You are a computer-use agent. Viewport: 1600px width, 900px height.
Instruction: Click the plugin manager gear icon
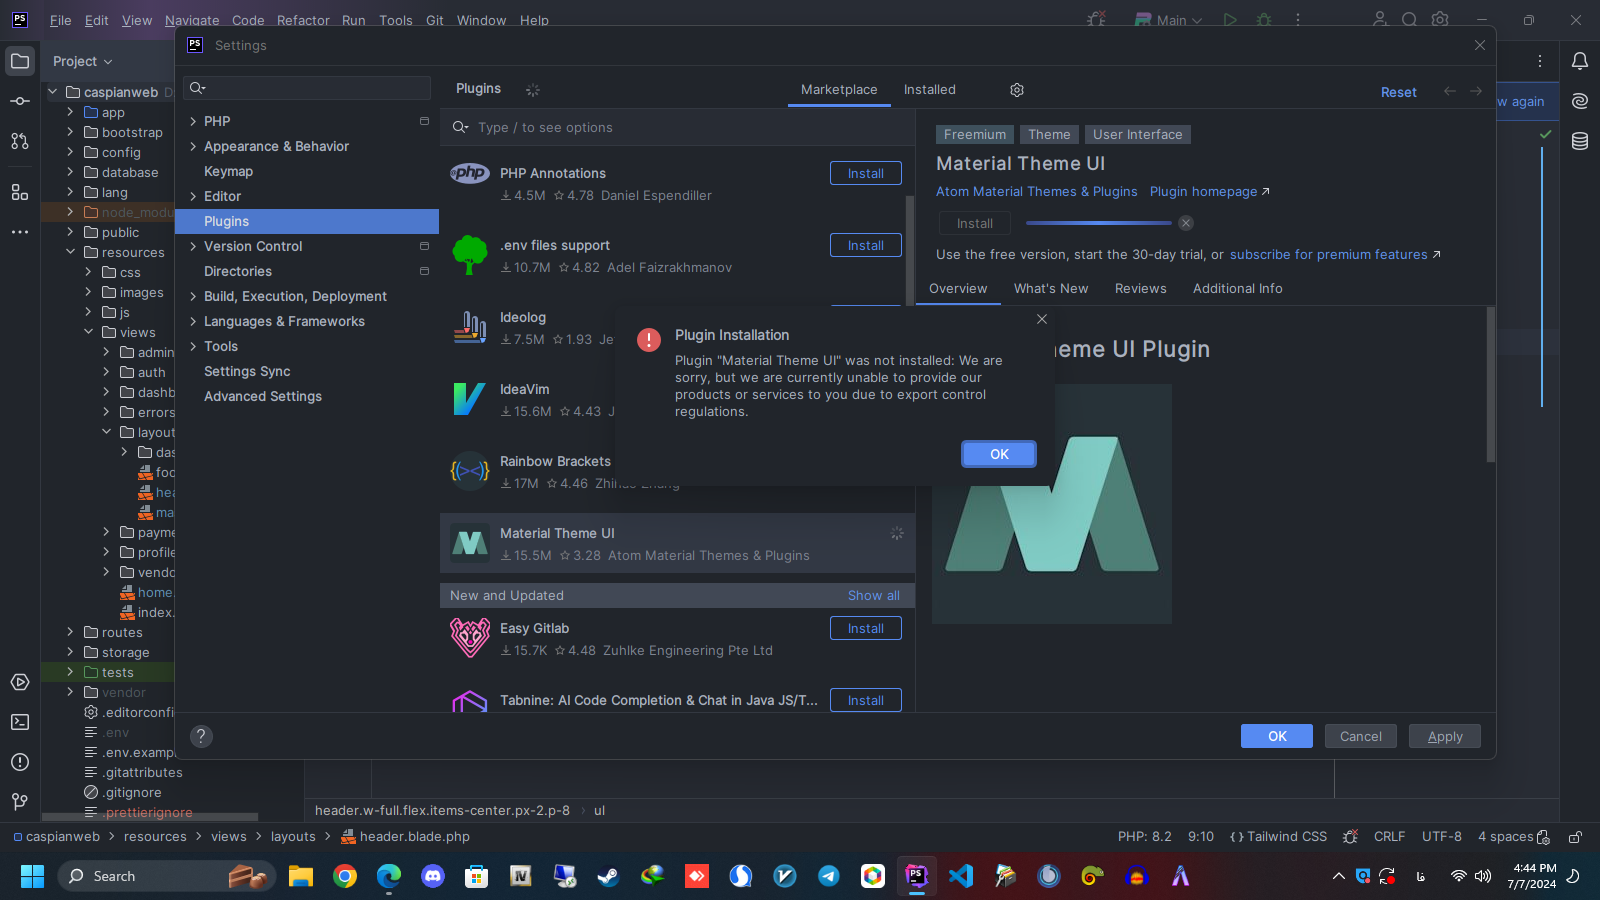pos(1017,90)
